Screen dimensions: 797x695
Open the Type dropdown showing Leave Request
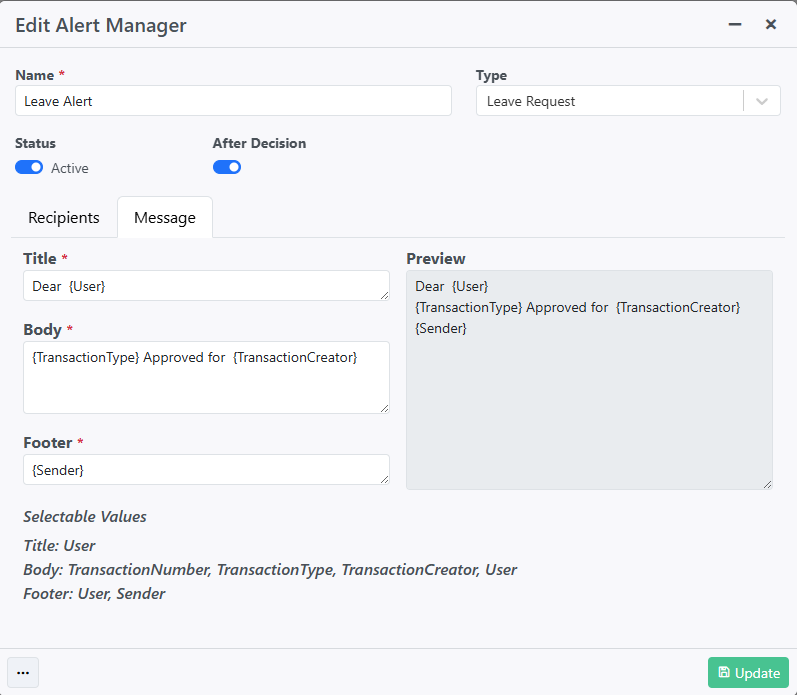(628, 101)
